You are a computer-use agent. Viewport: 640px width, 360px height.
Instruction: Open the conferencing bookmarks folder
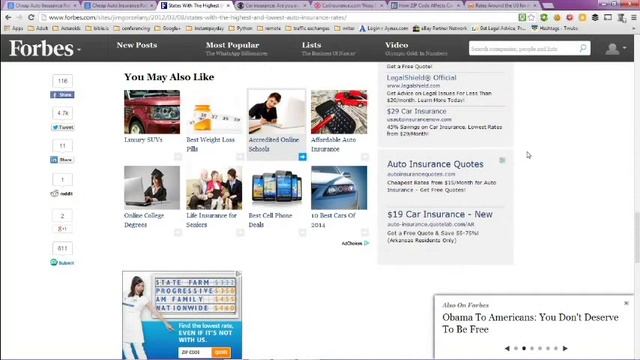(x=132, y=28)
